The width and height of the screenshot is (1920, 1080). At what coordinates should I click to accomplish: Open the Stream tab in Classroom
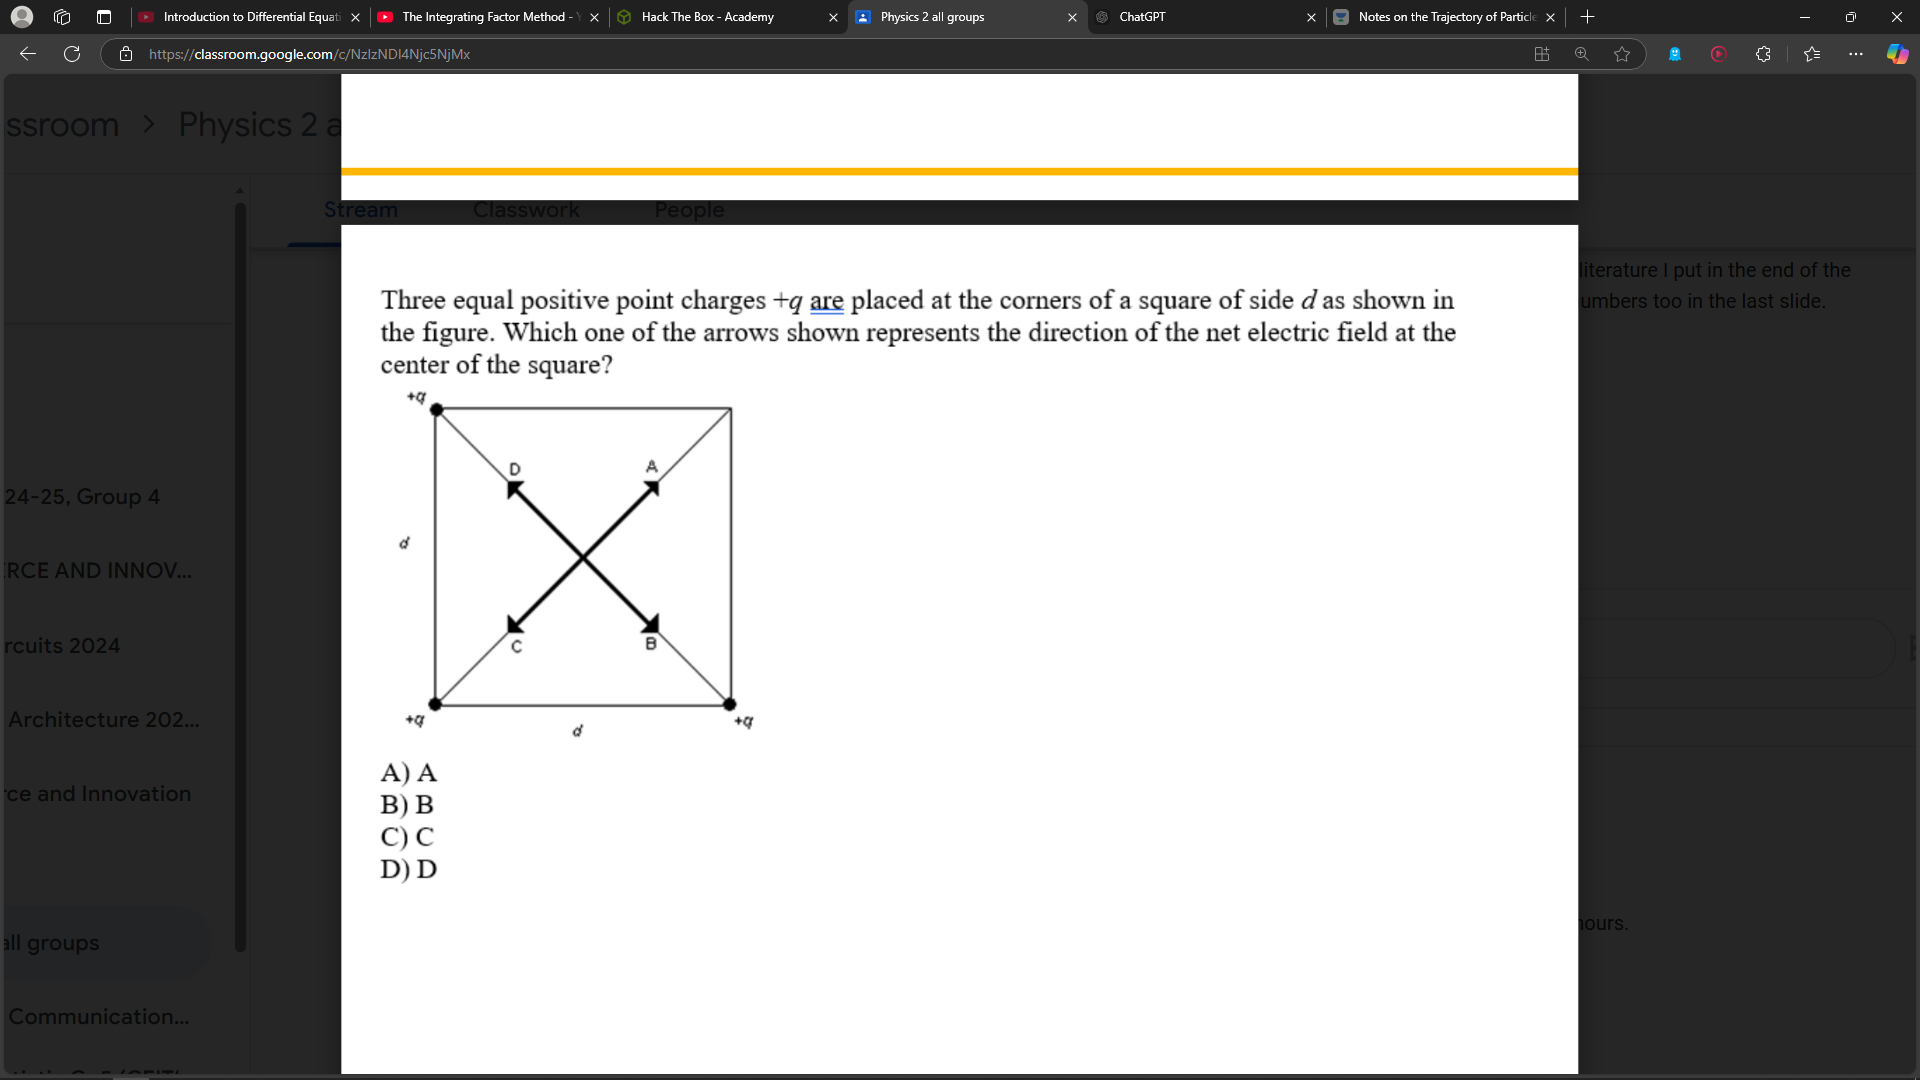pyautogui.click(x=361, y=210)
